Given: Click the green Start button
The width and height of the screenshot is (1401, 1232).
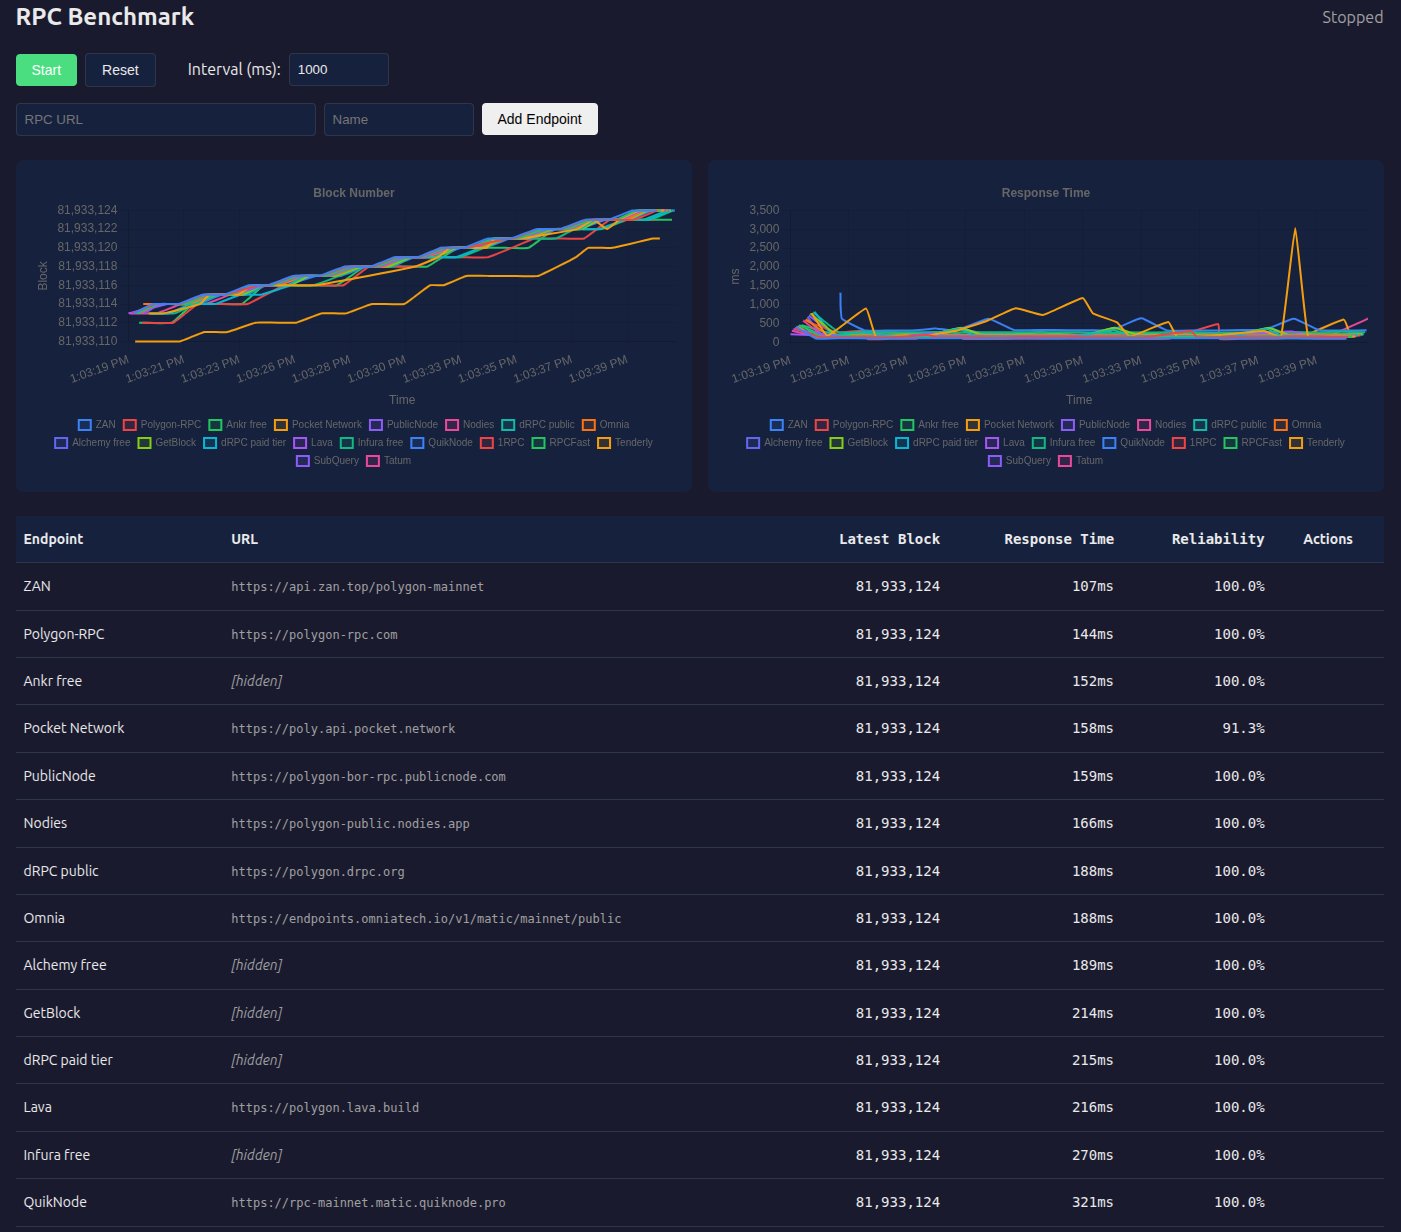Looking at the screenshot, I should [46, 70].
